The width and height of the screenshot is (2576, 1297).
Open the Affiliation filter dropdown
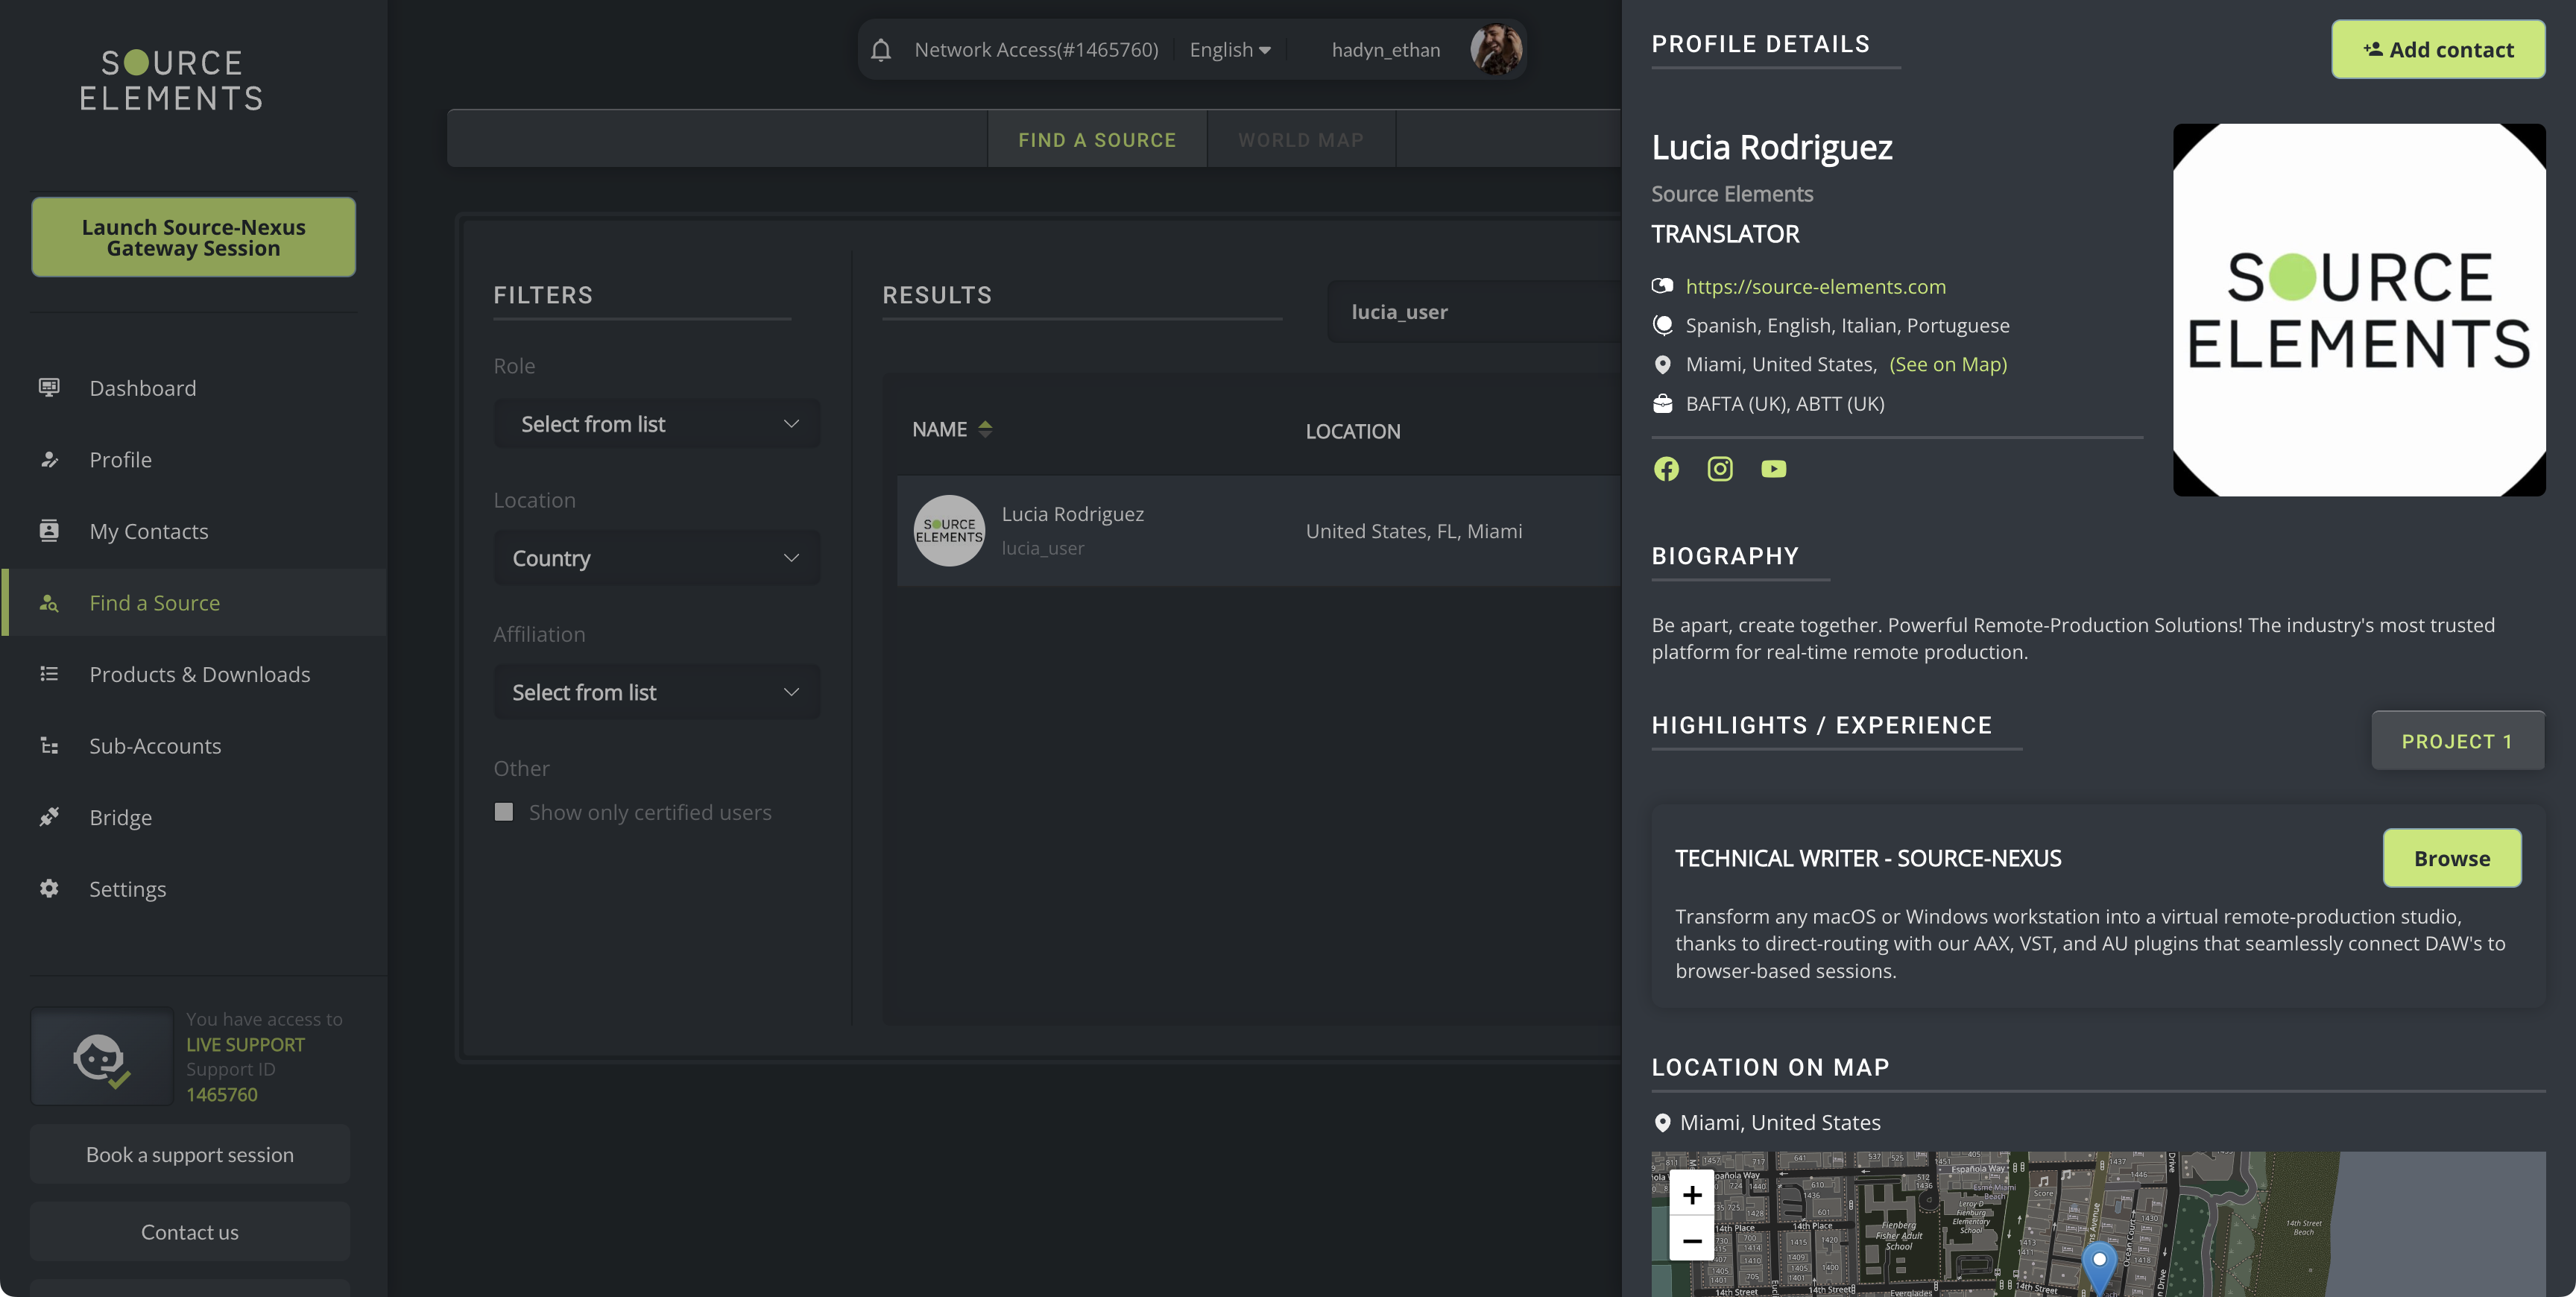point(657,692)
